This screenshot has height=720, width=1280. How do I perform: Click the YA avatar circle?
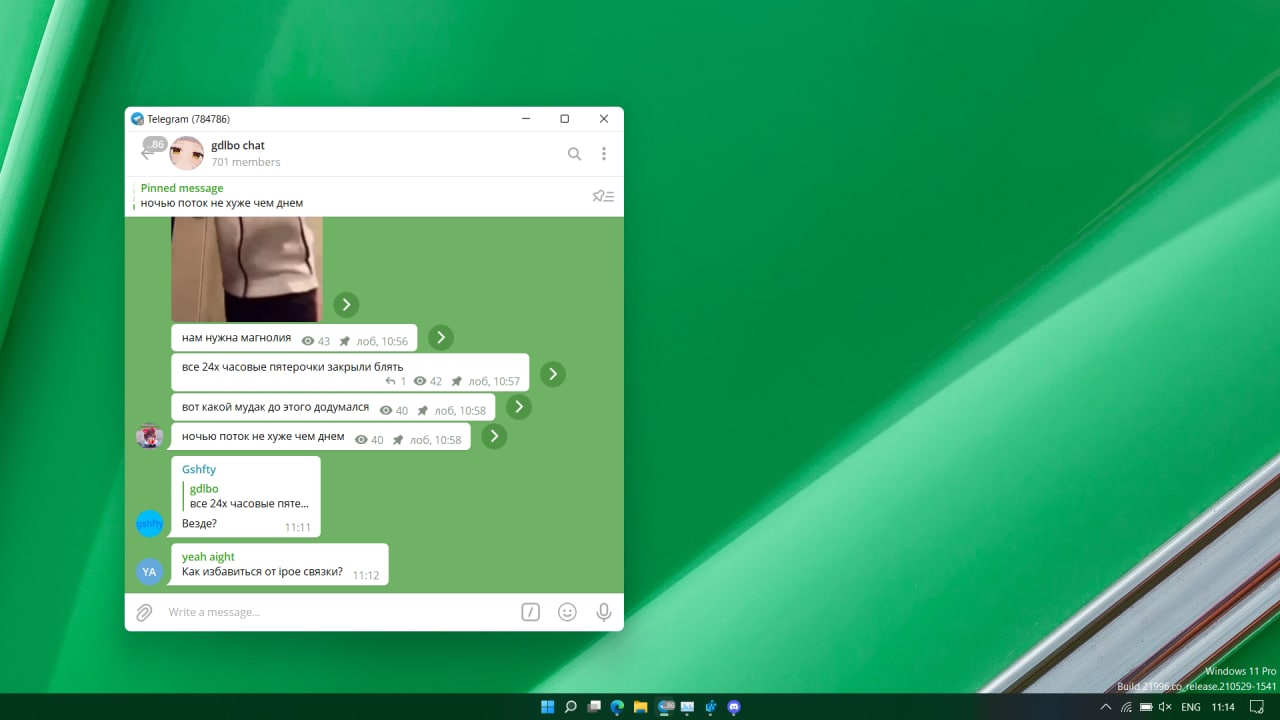point(150,572)
